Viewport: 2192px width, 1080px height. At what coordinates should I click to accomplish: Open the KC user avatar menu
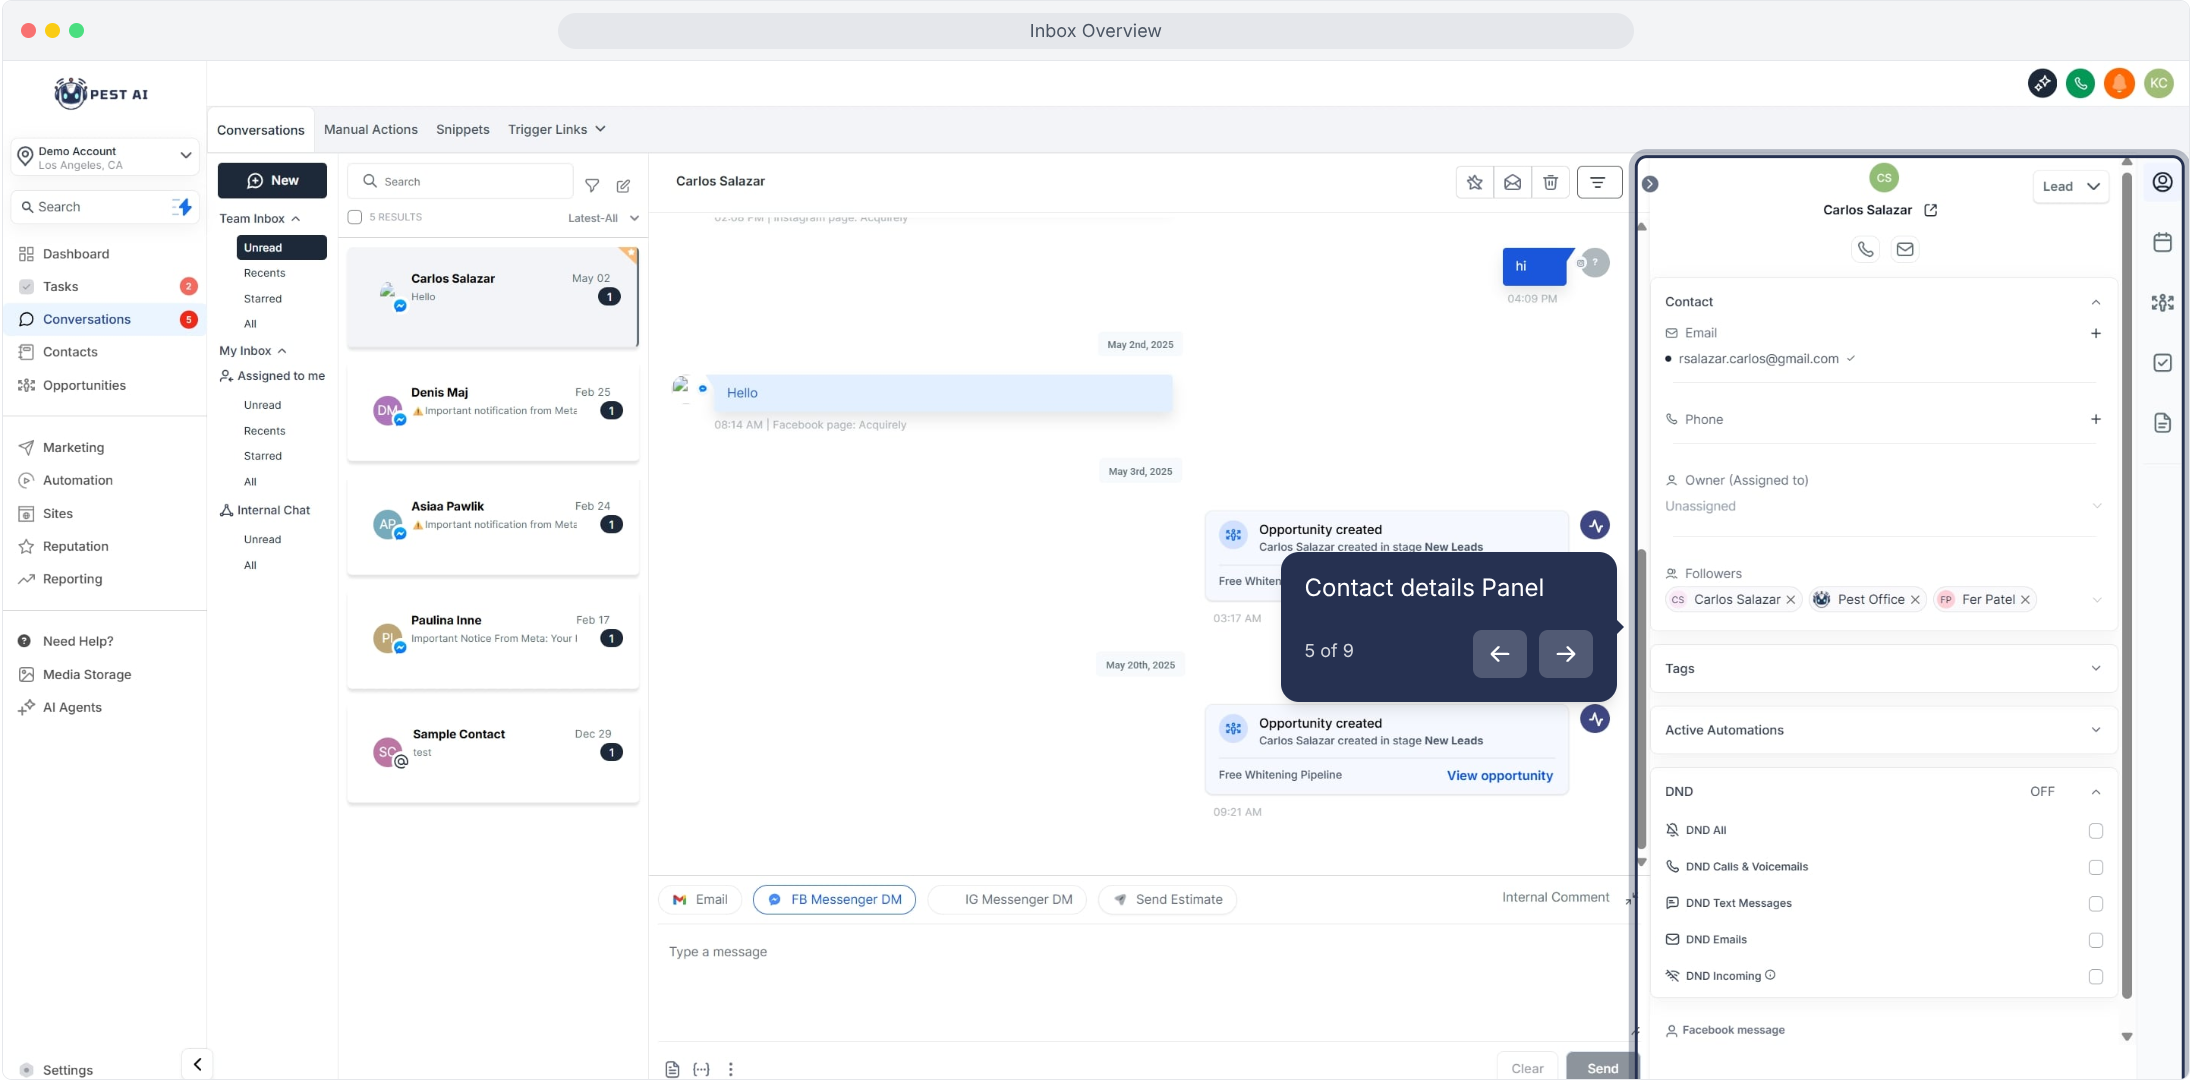2158,83
